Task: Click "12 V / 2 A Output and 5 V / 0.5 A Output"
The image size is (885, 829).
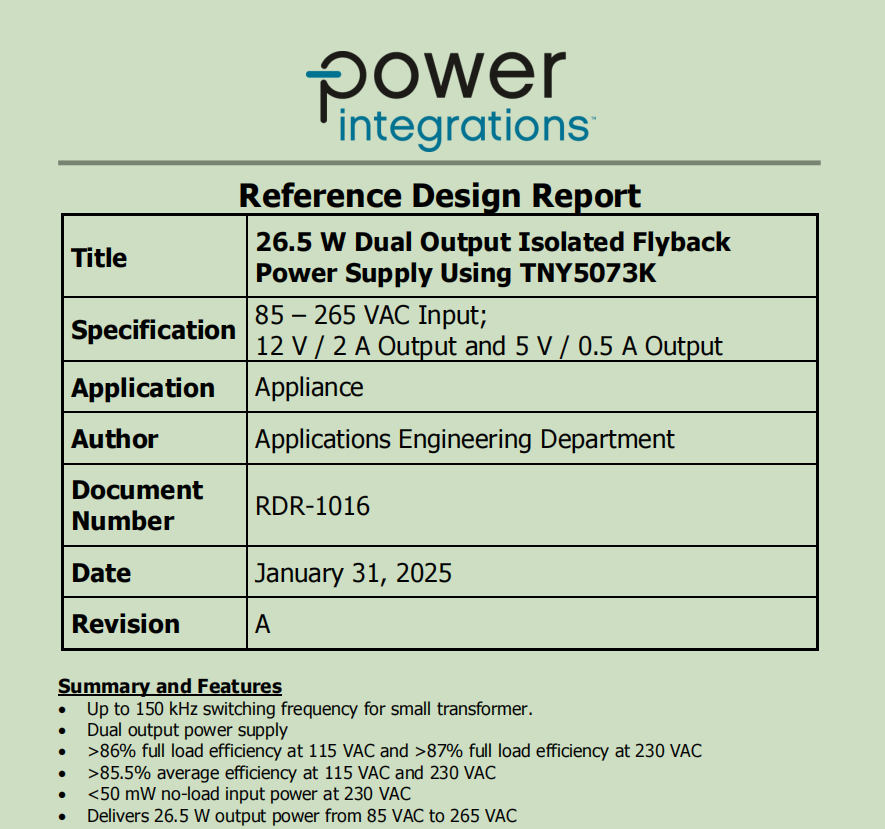Action: click(x=489, y=346)
